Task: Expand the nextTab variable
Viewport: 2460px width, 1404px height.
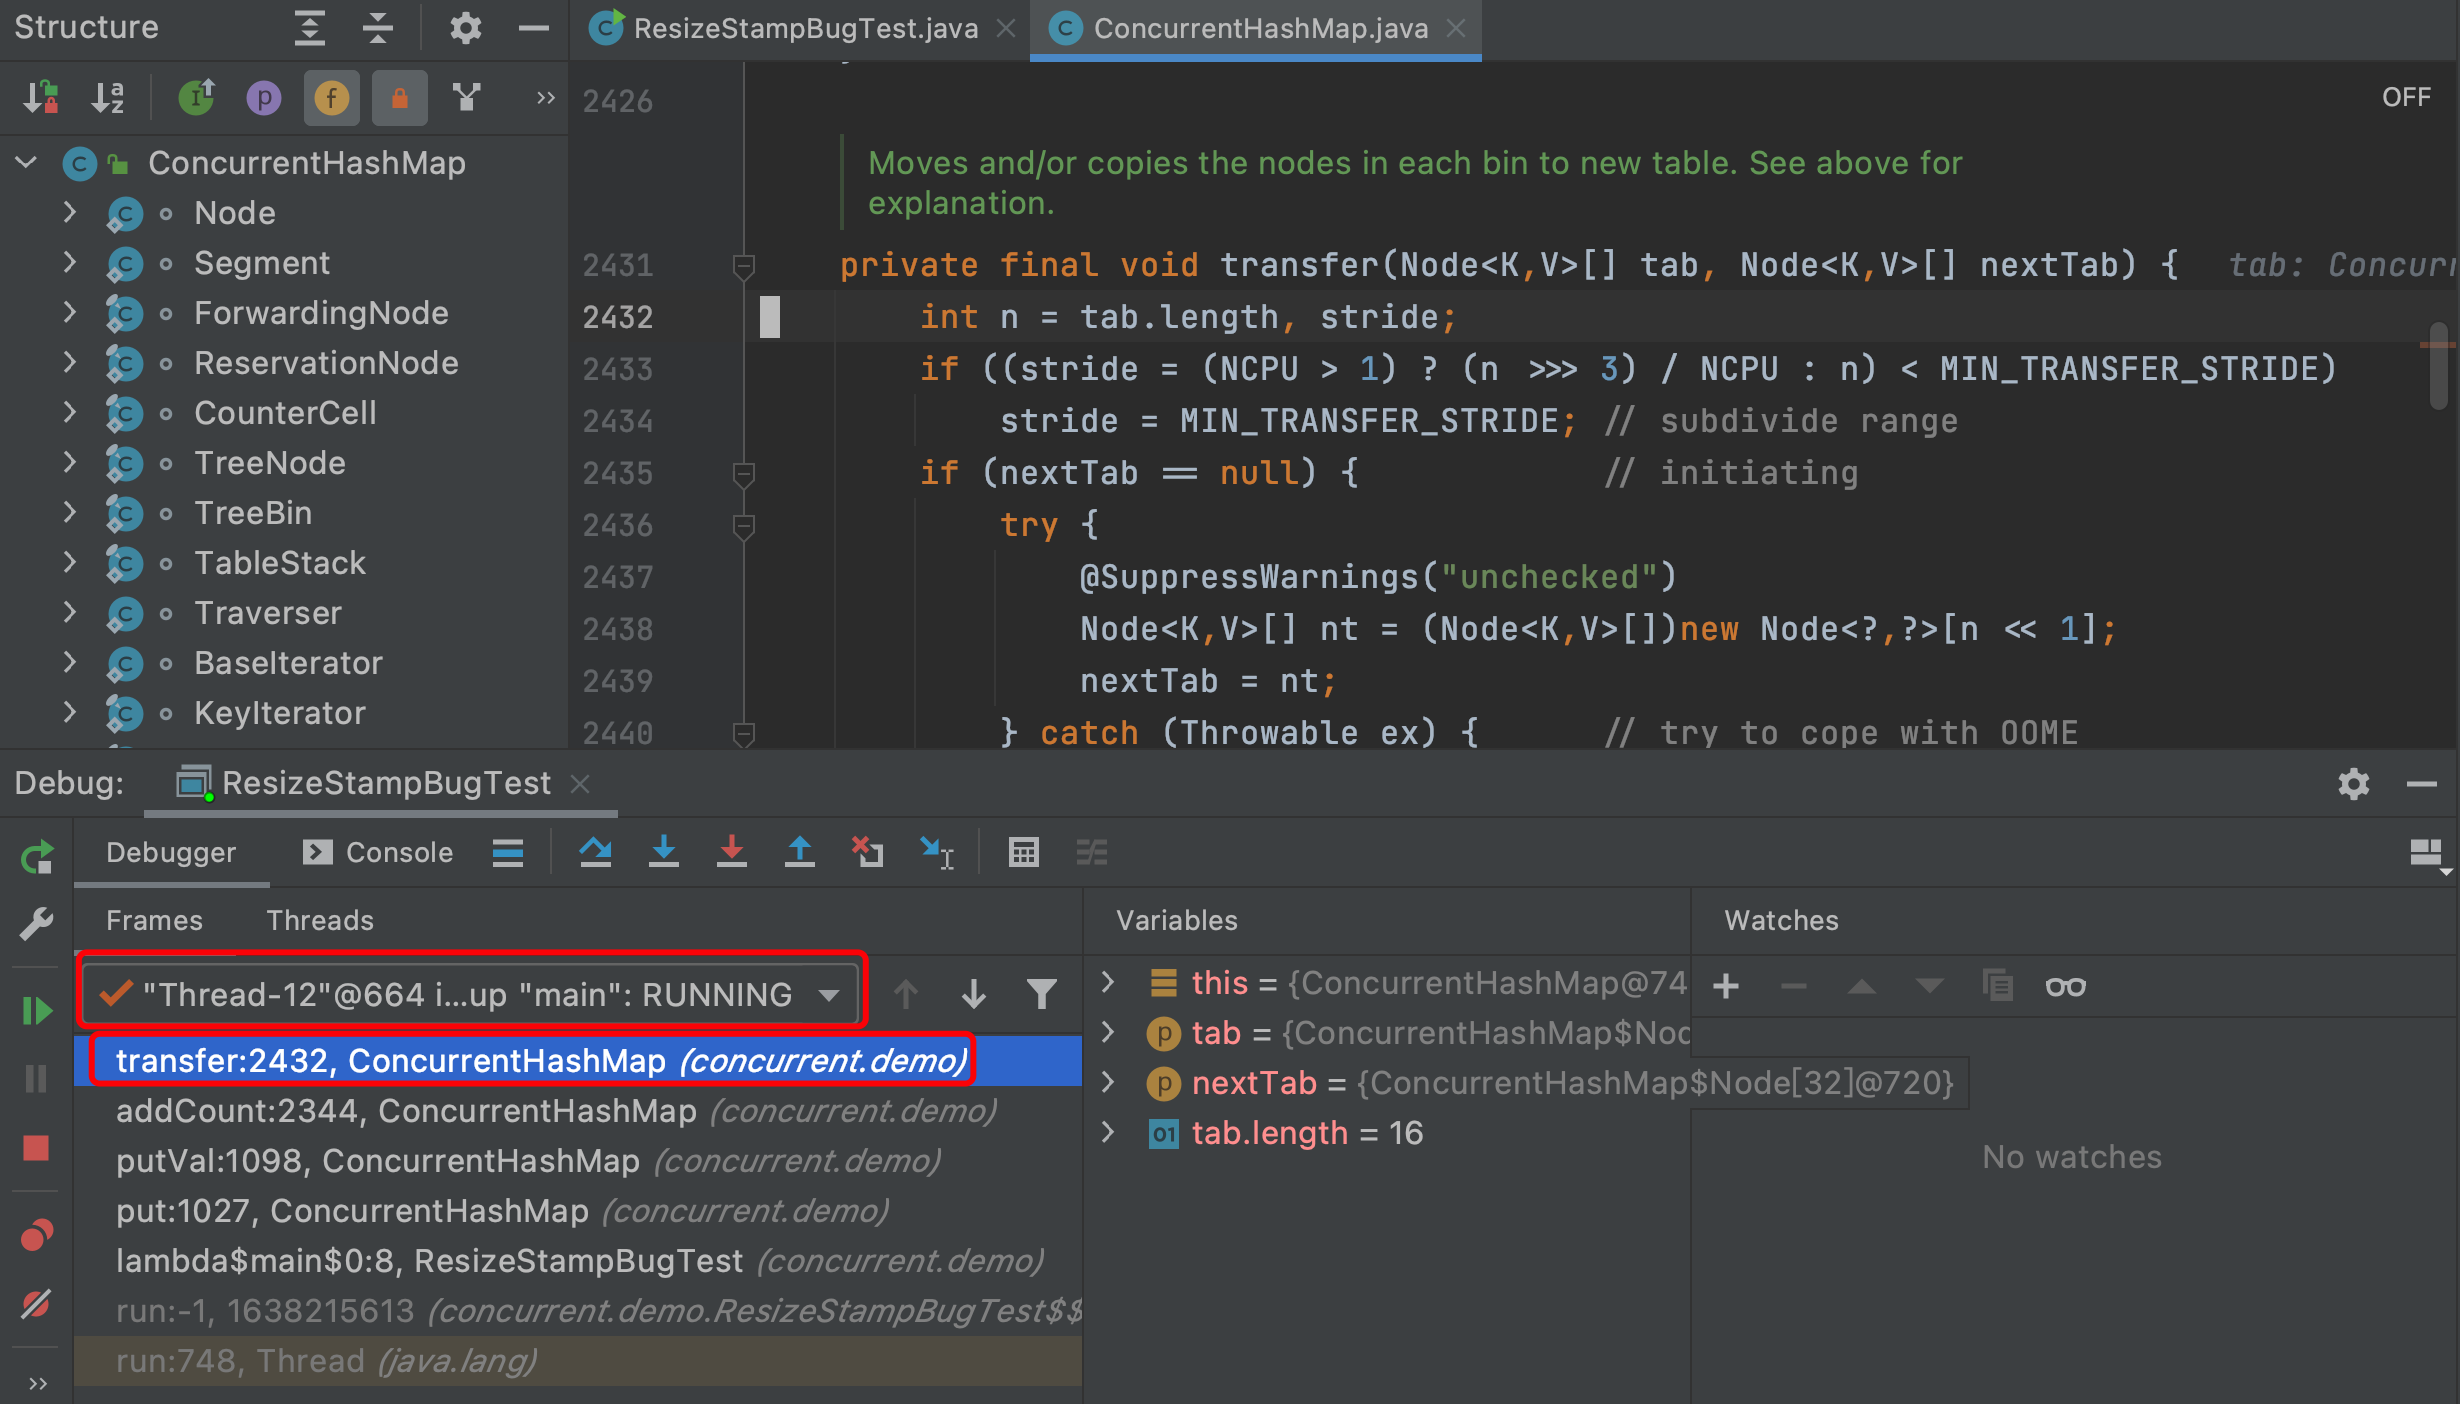Action: pos(1109,1082)
